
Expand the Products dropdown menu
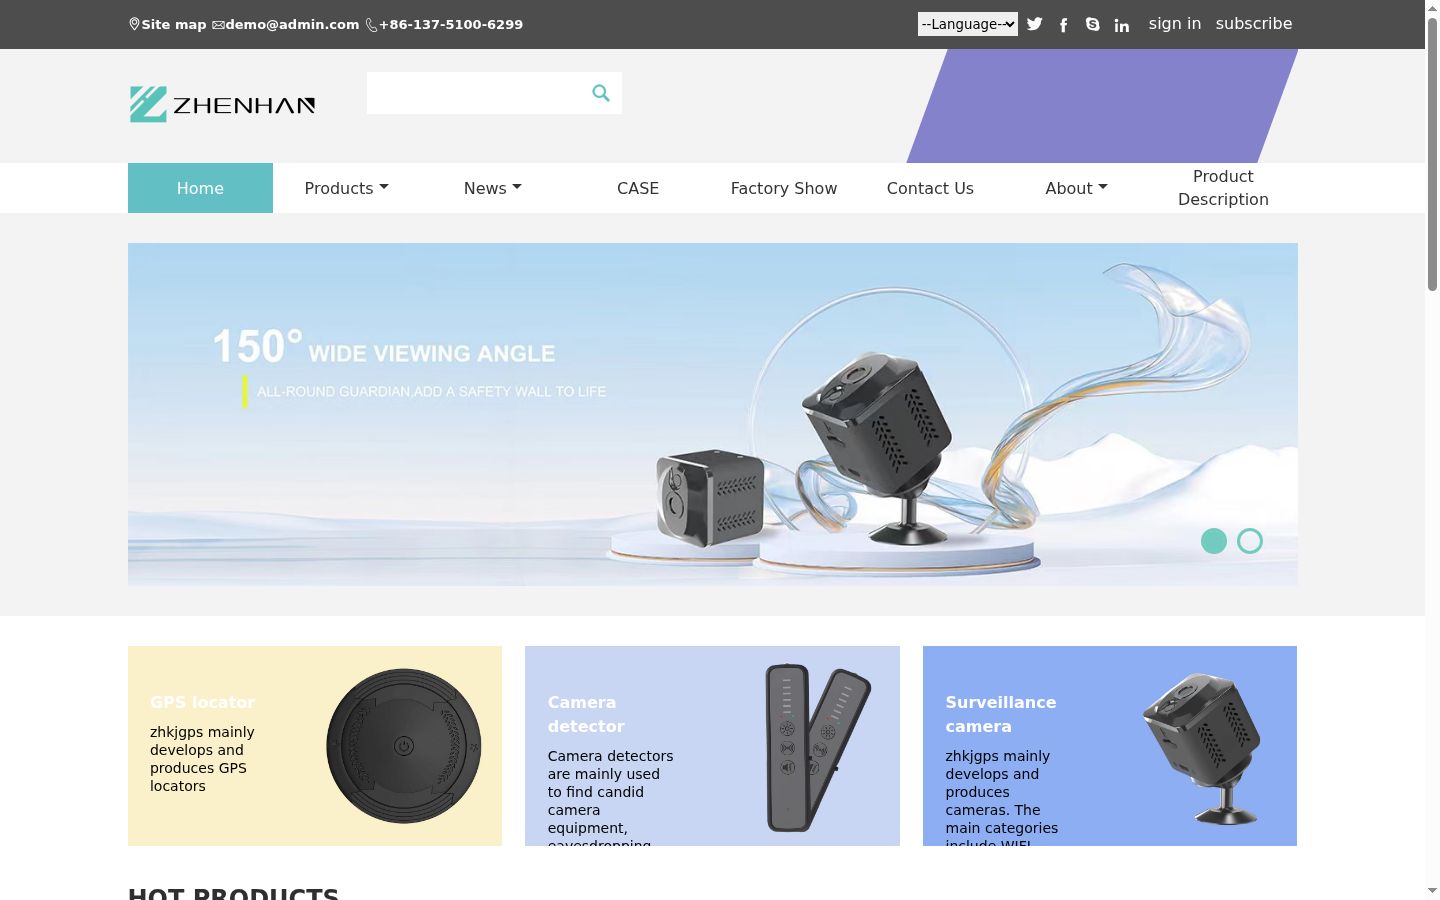pyautogui.click(x=346, y=188)
